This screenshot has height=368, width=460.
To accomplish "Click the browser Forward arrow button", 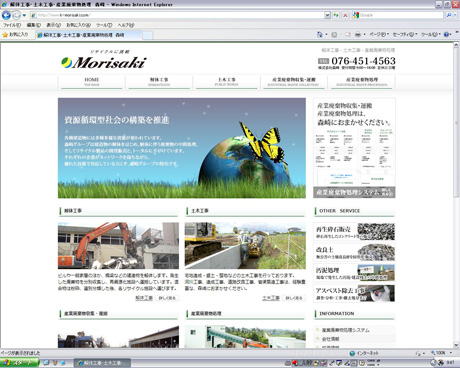I will (x=16, y=15).
